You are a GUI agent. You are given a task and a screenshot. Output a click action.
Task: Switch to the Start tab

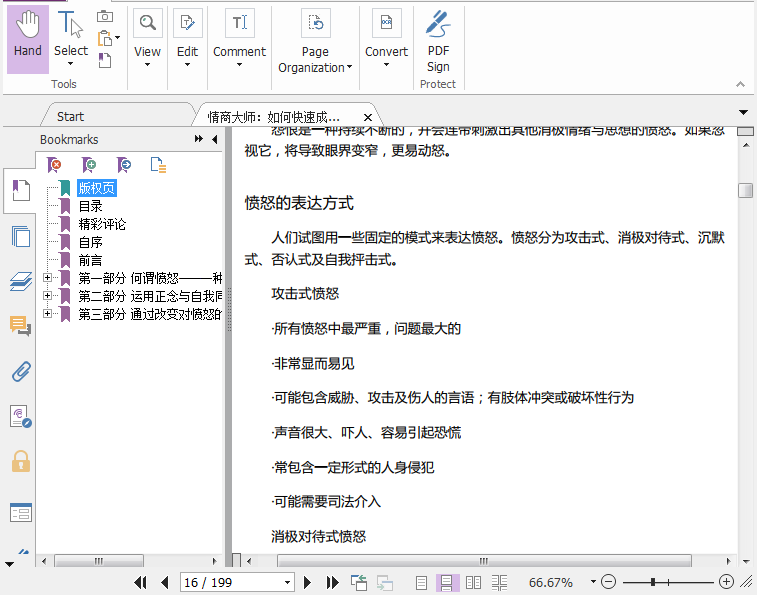[70, 117]
